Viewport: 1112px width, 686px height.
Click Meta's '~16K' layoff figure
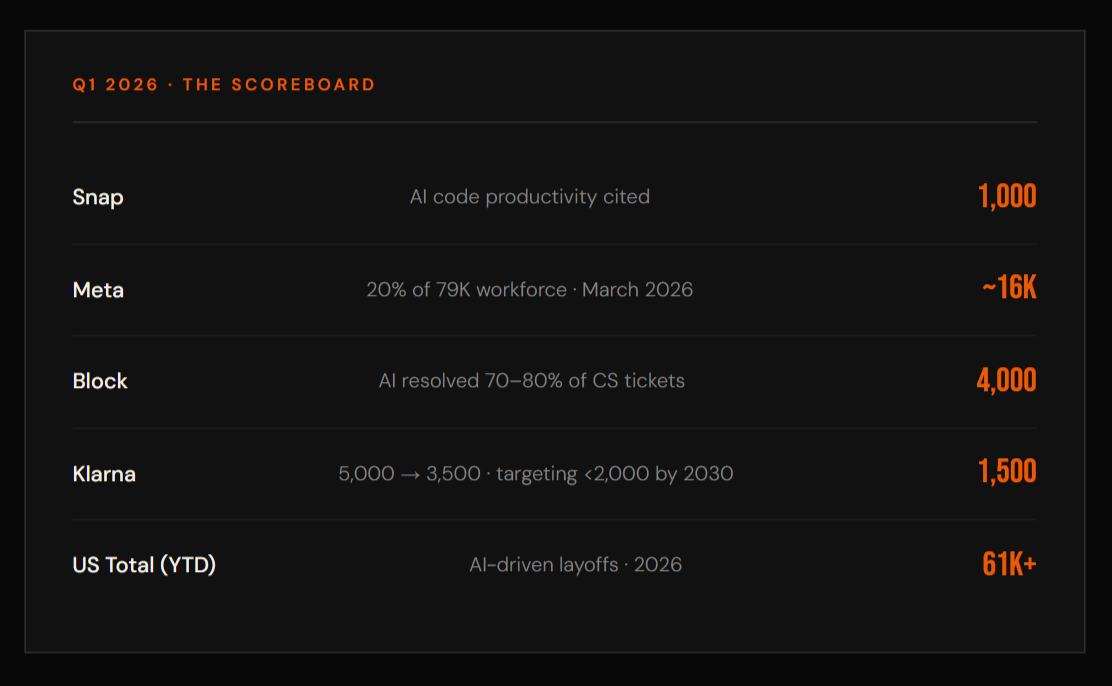pyautogui.click(x=1009, y=287)
